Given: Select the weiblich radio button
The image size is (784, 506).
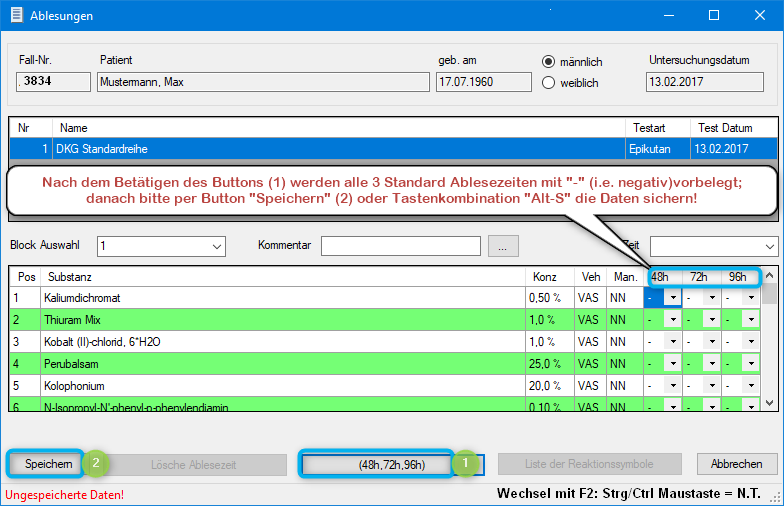Looking at the screenshot, I should click(x=548, y=83).
